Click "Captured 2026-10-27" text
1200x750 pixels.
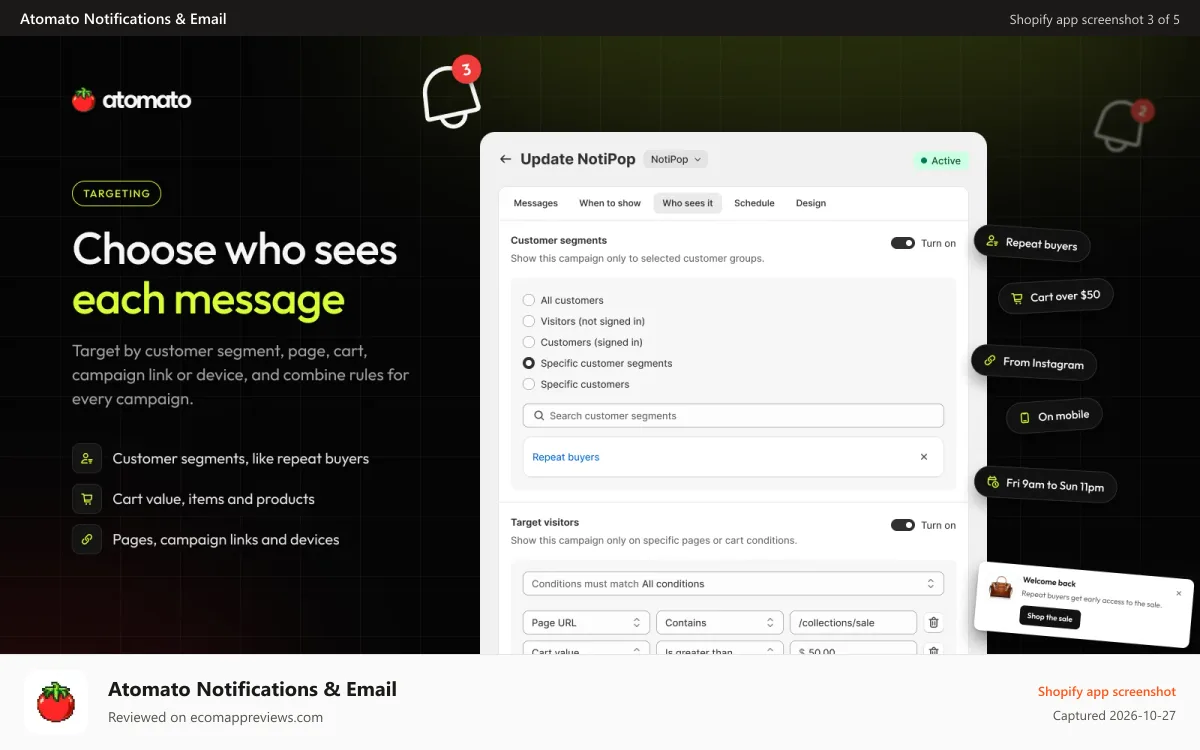point(1114,716)
